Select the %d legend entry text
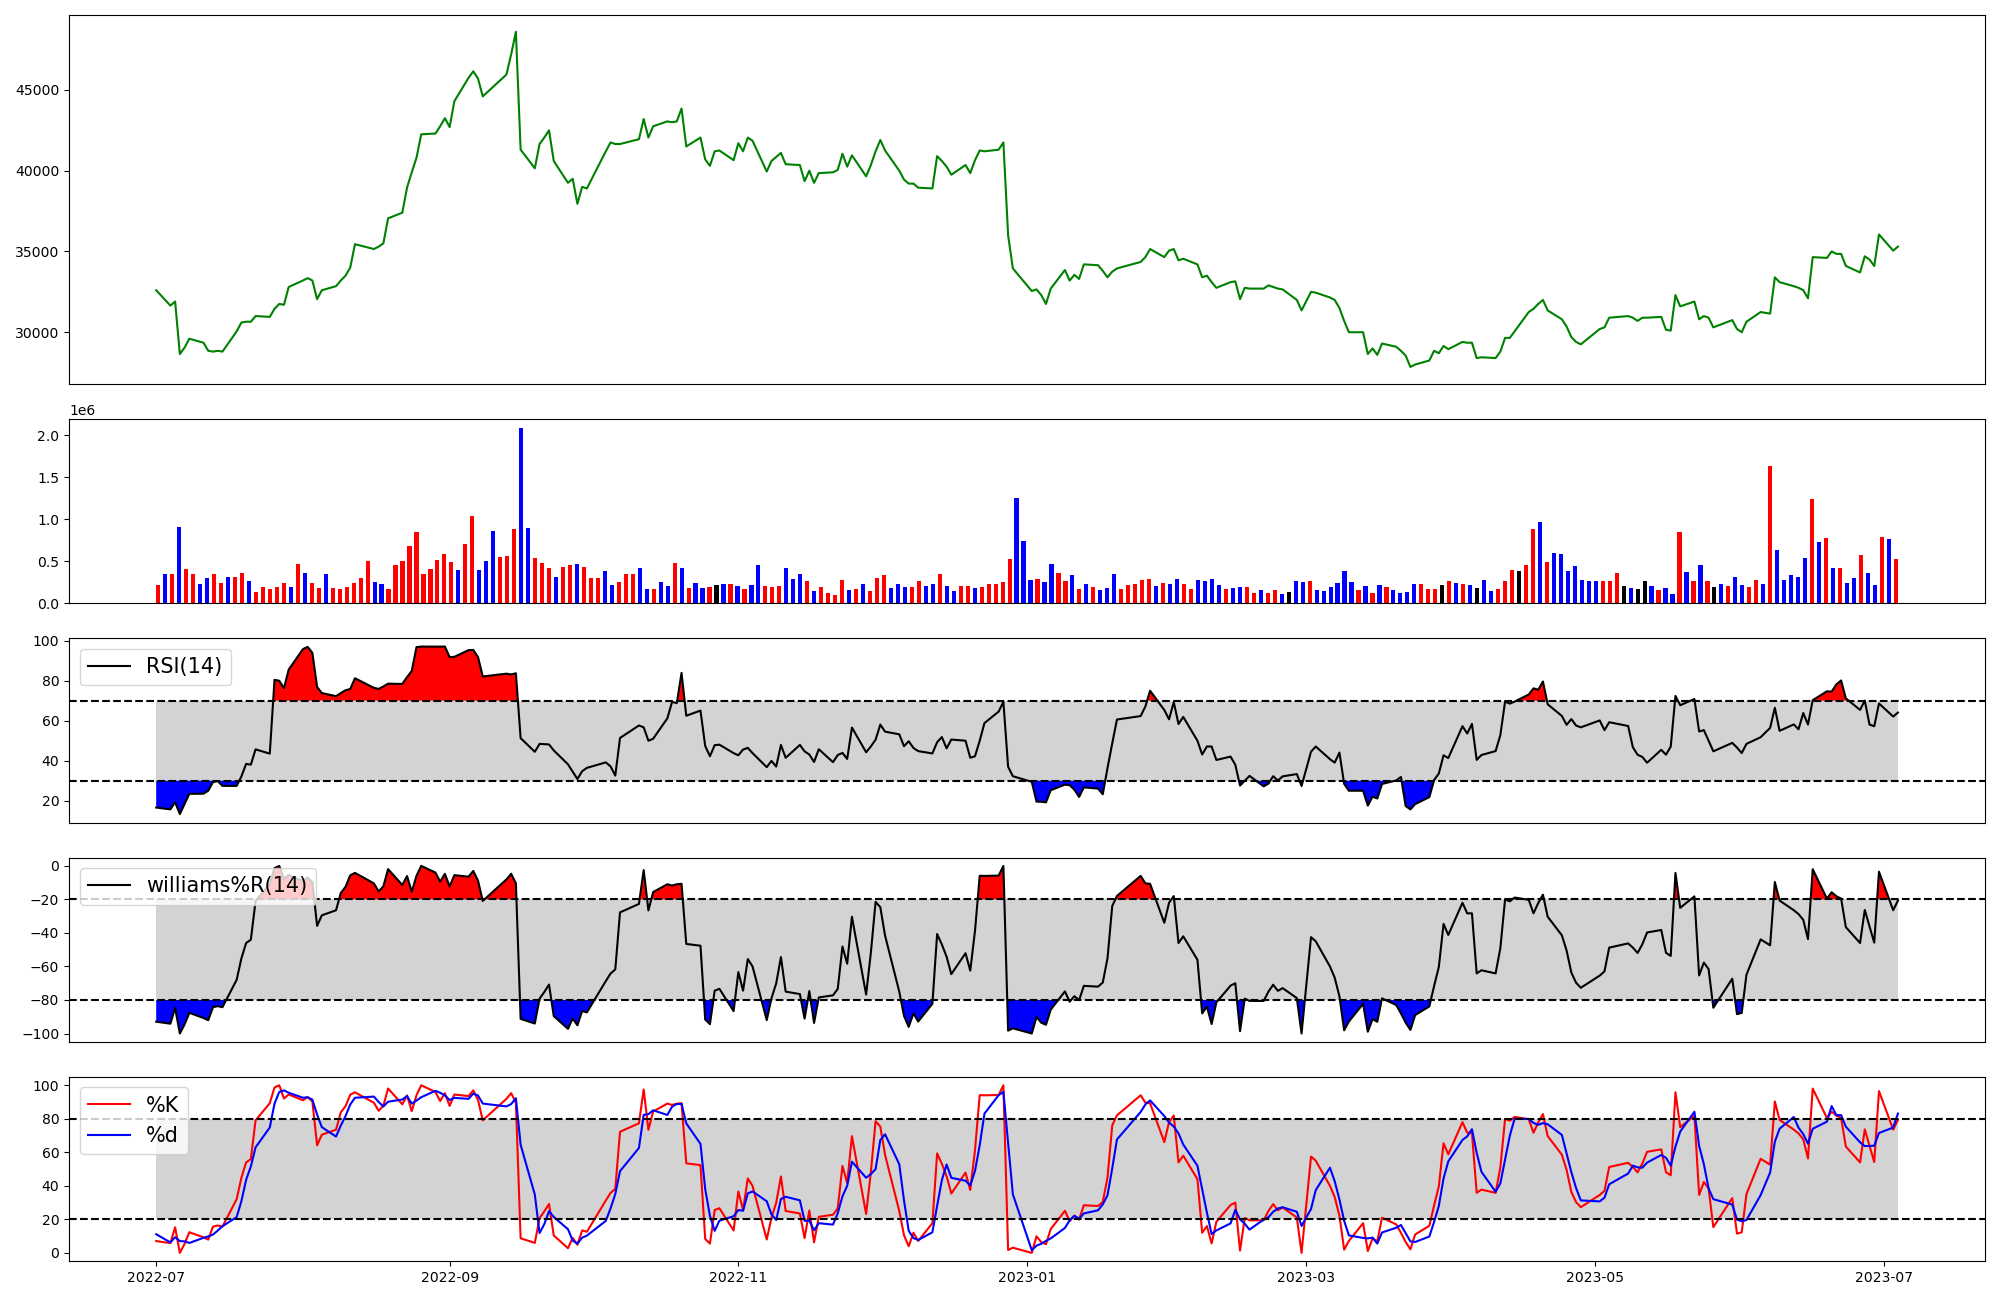 tap(162, 1135)
